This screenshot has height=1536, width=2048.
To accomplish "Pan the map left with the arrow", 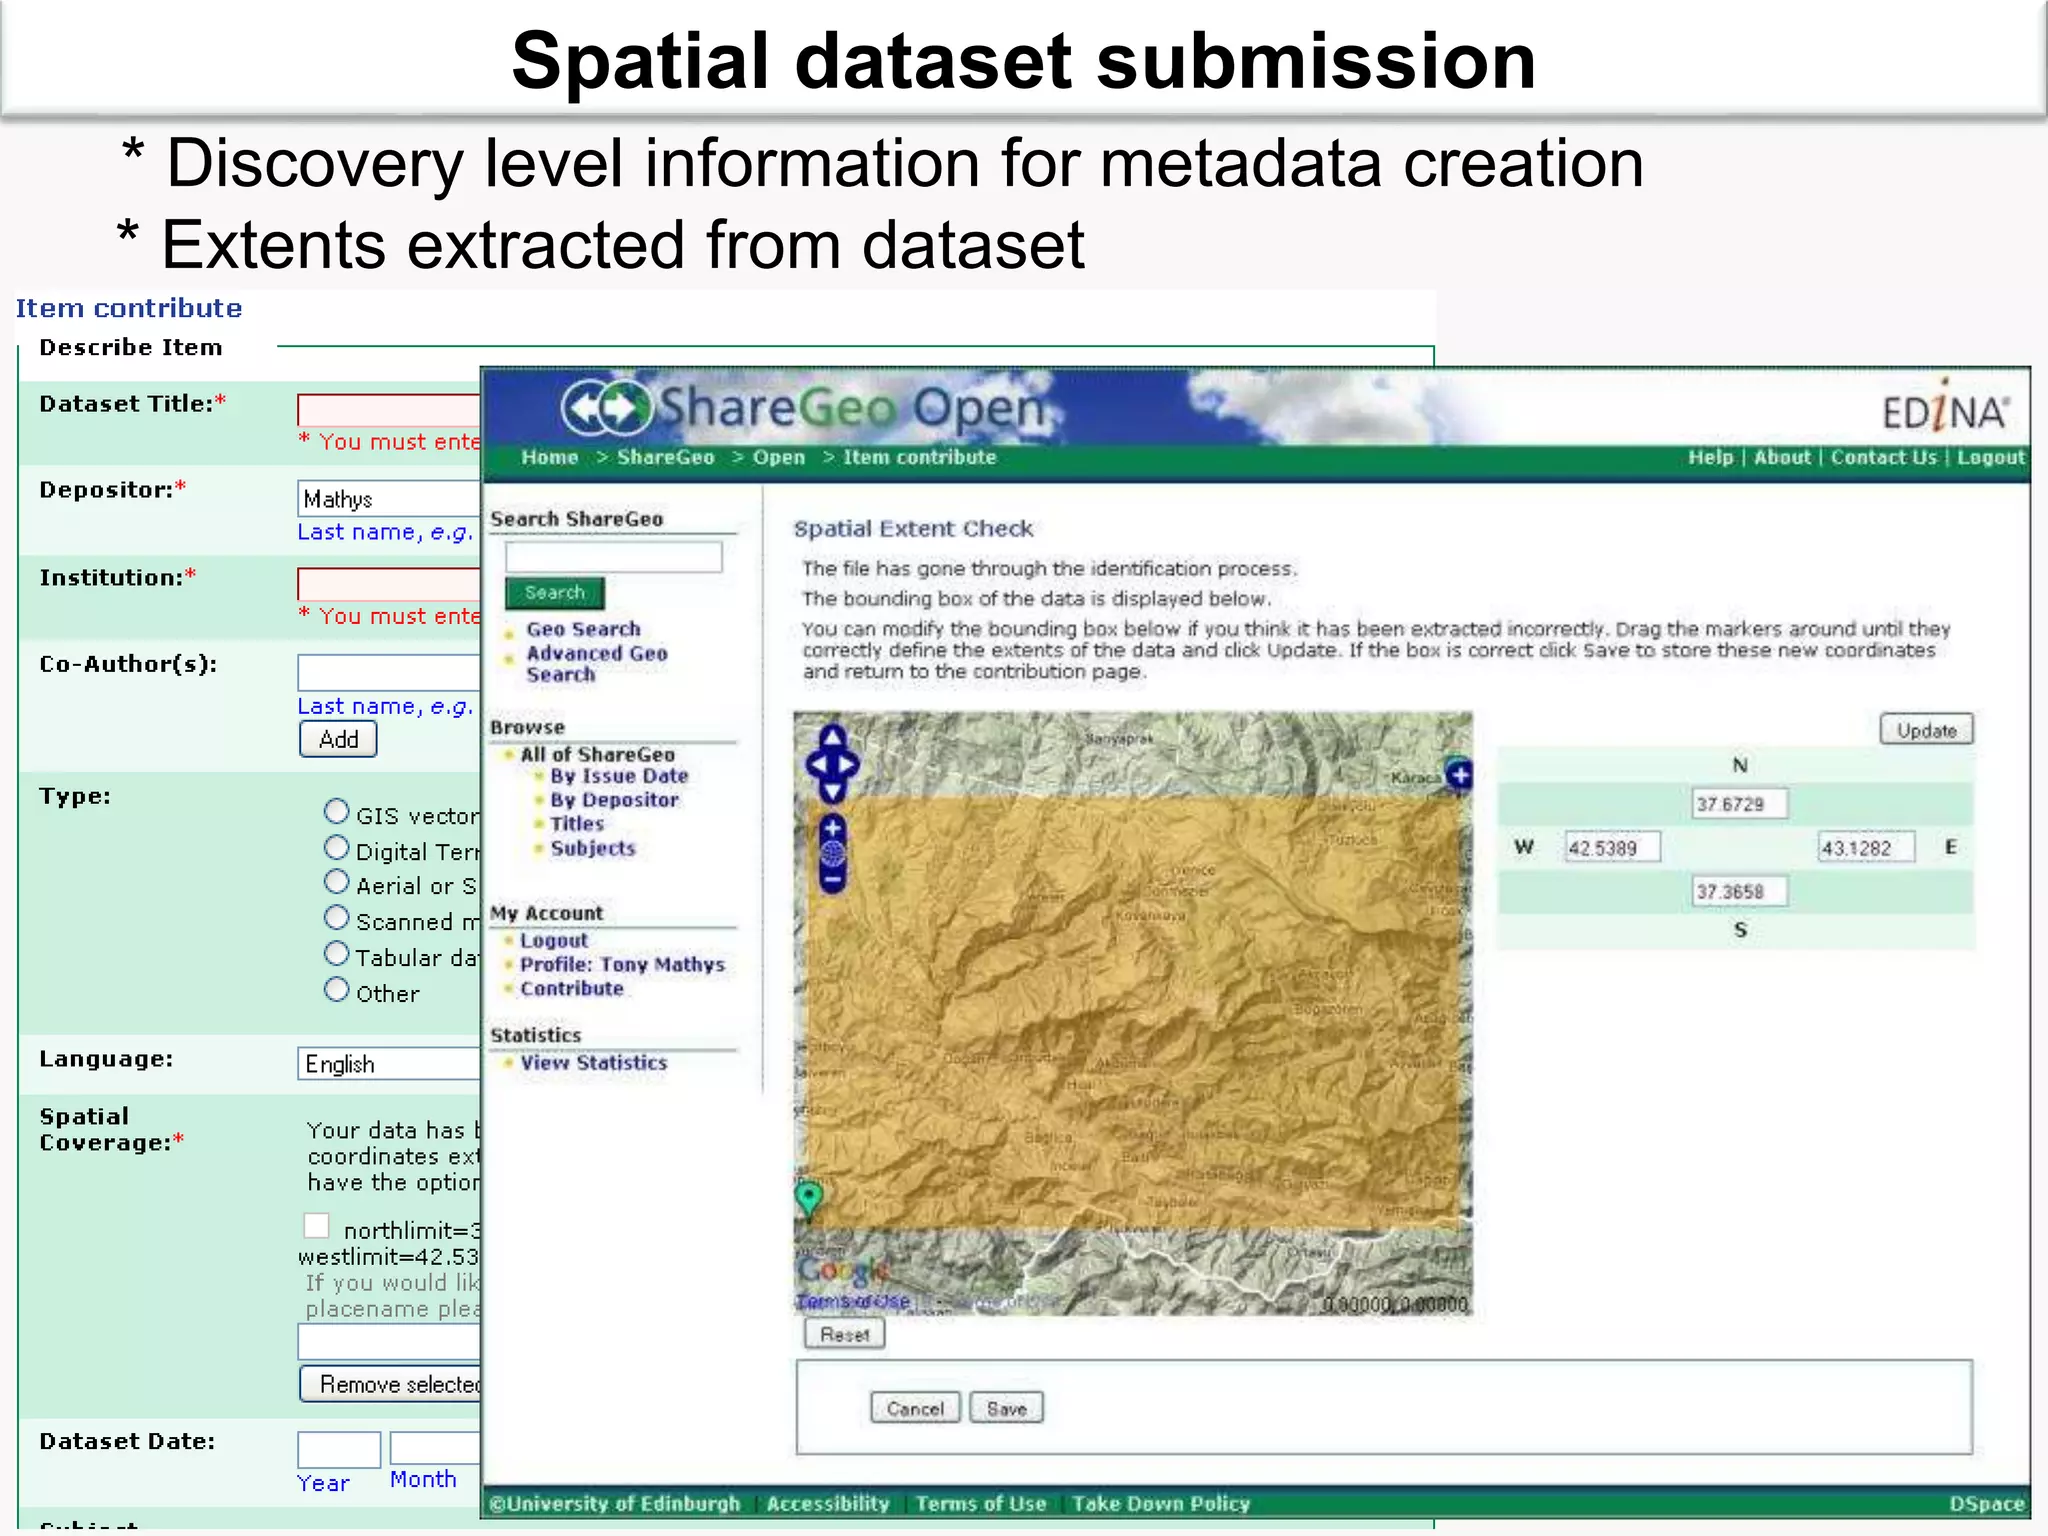I will pyautogui.click(x=817, y=765).
